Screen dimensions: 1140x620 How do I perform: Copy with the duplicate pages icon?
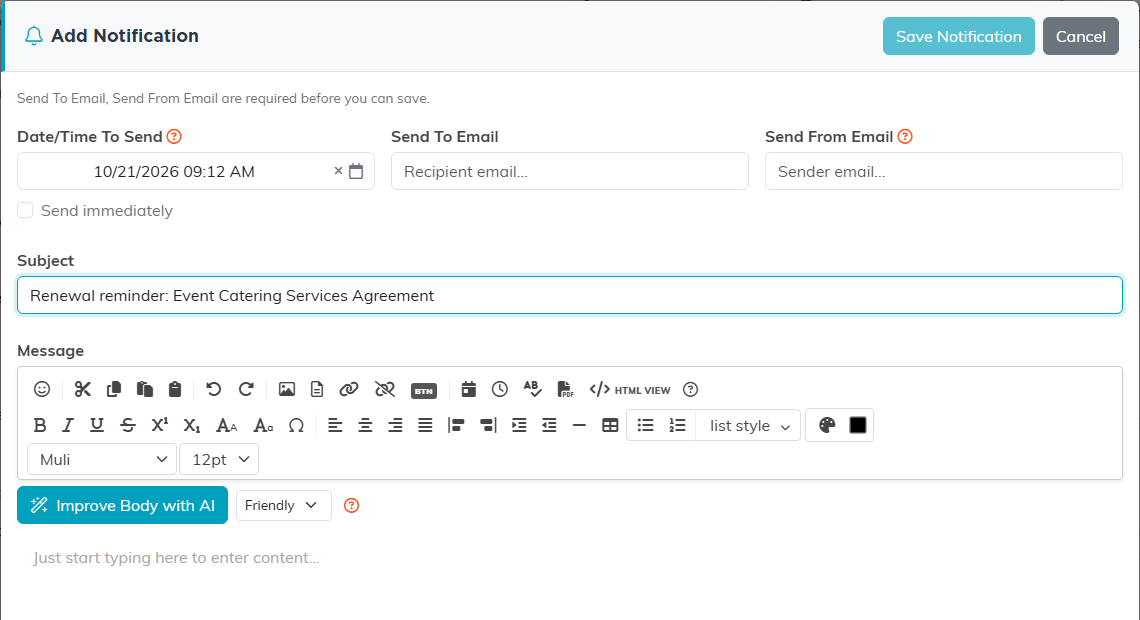[x=113, y=390]
